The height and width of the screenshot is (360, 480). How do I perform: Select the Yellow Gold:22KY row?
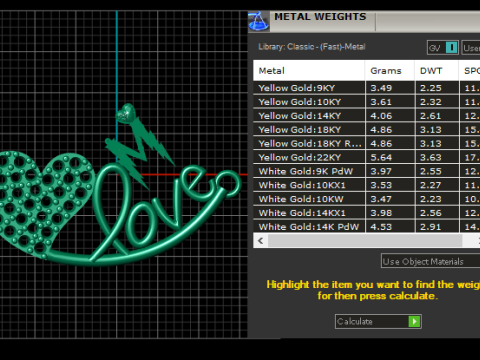[366, 157]
